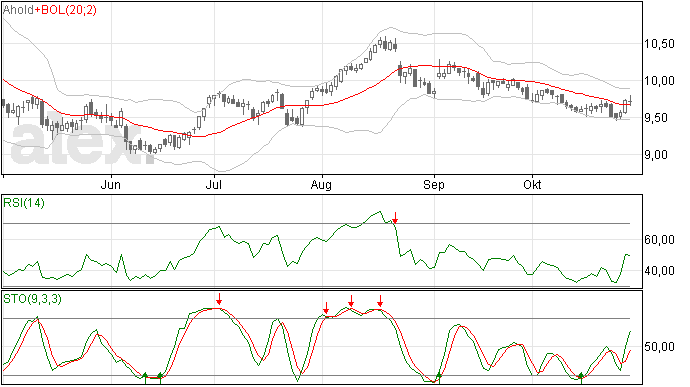
Task: Click the red sell arrow in RSI panel
Action: pyautogui.click(x=395, y=217)
